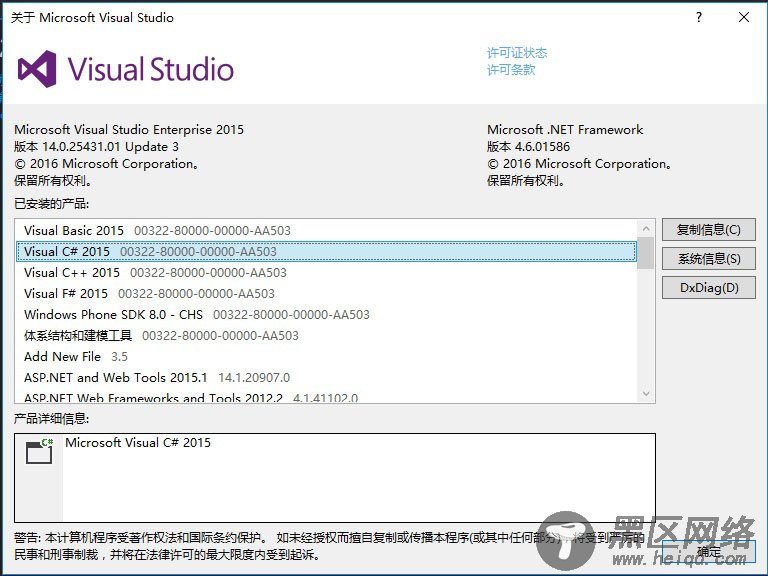Select Visual F# 2015 row
Screen dimensions: 768x576
[x=327, y=293]
